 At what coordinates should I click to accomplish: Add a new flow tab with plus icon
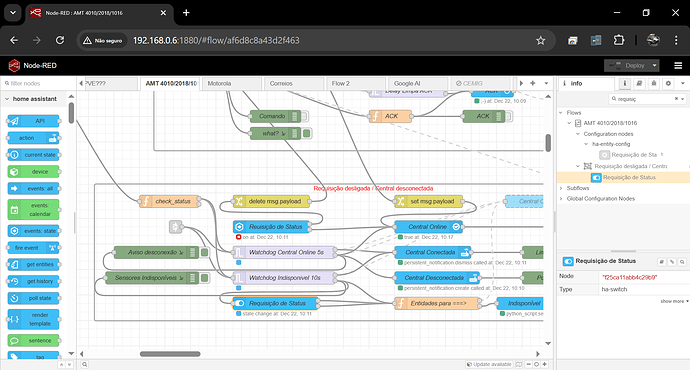tap(532, 83)
